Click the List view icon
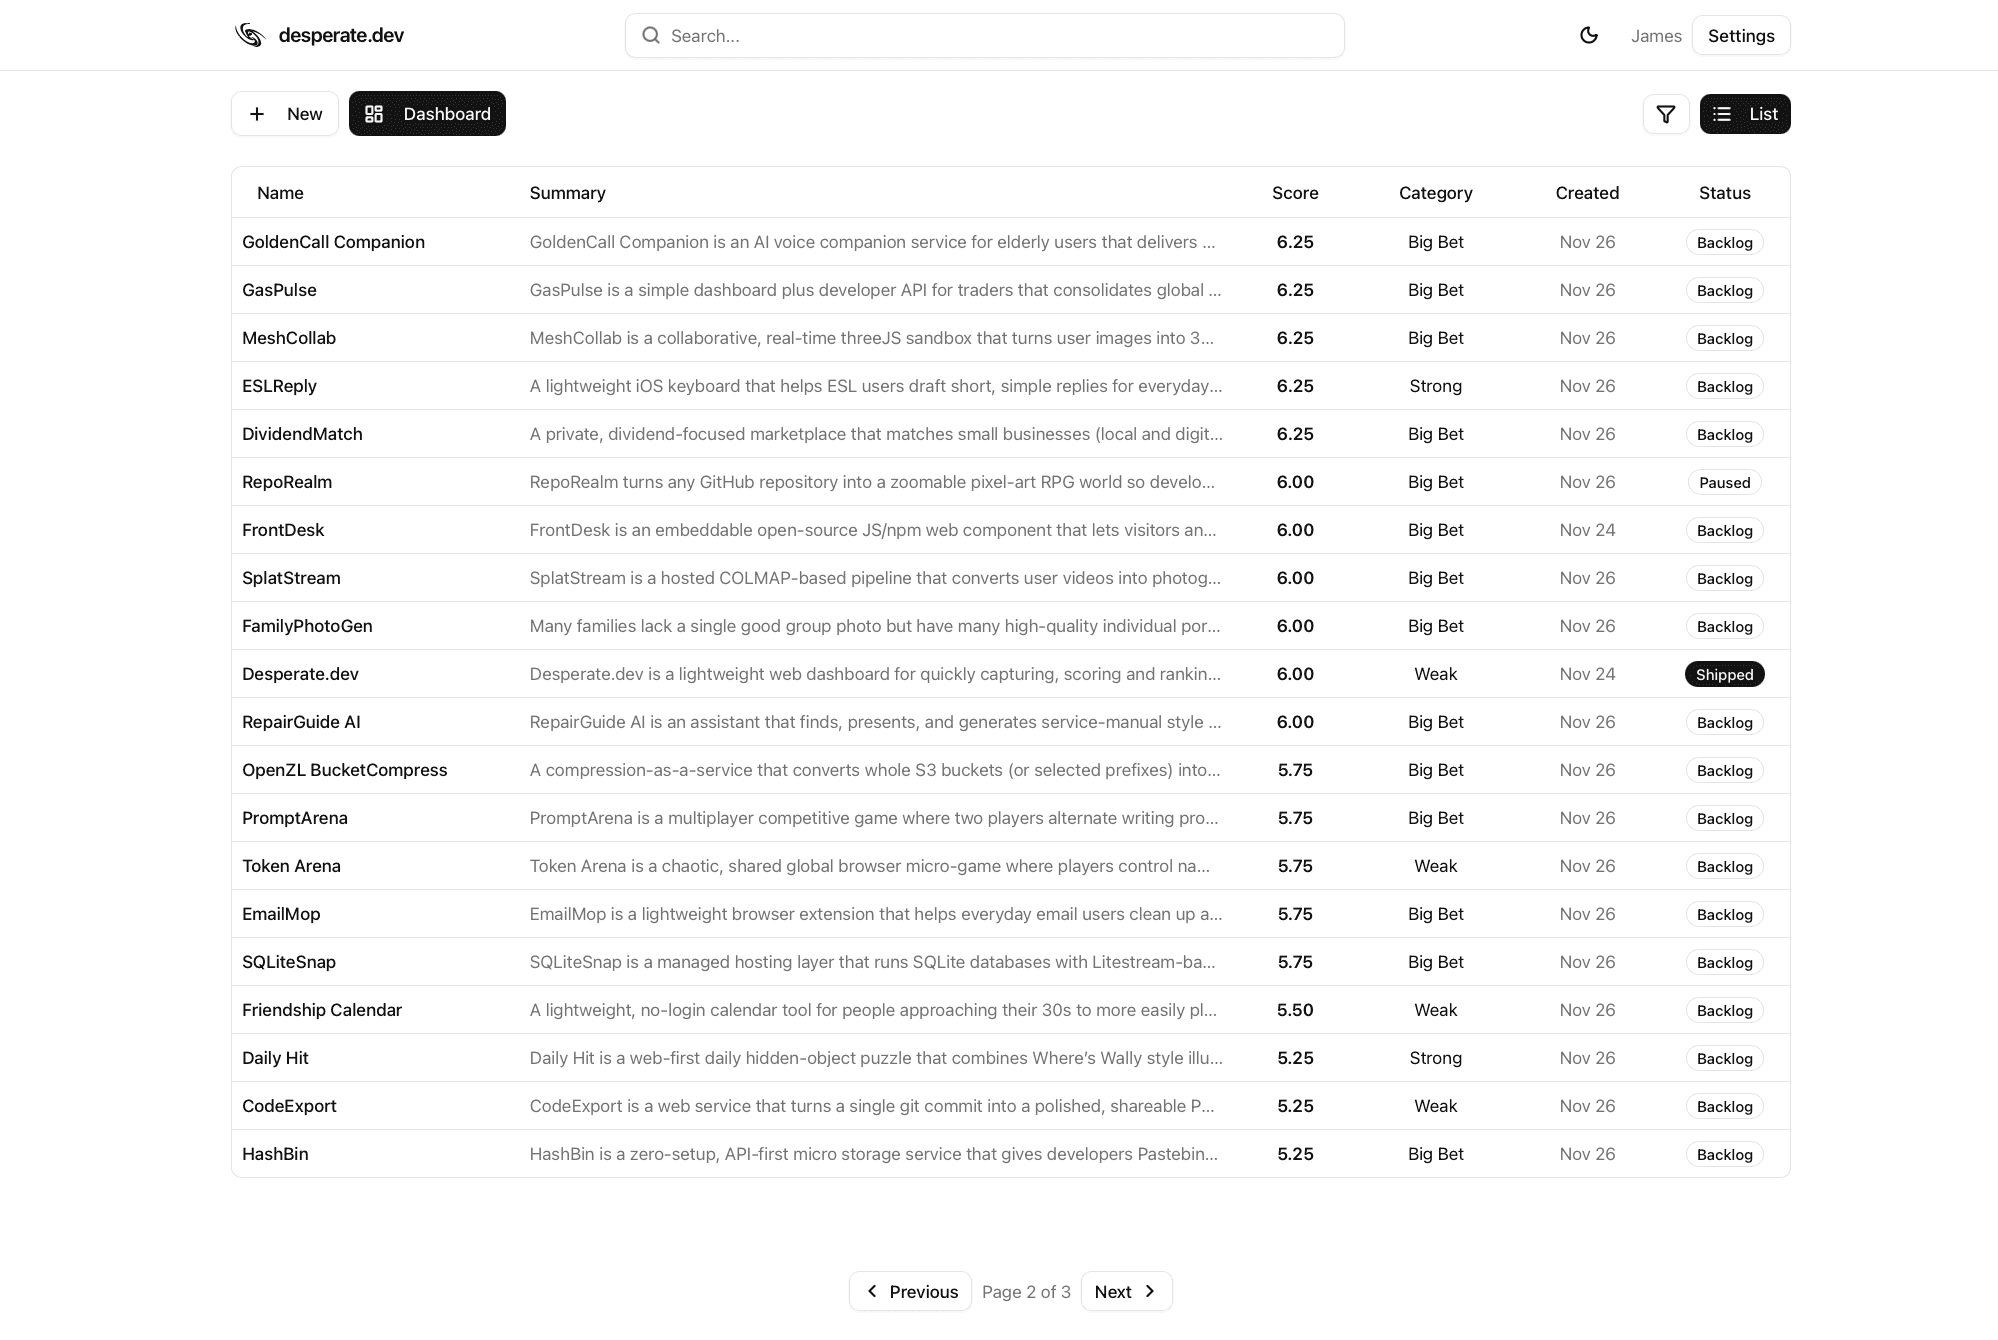Image resolution: width=1998 pixels, height=1340 pixels. tap(1722, 114)
